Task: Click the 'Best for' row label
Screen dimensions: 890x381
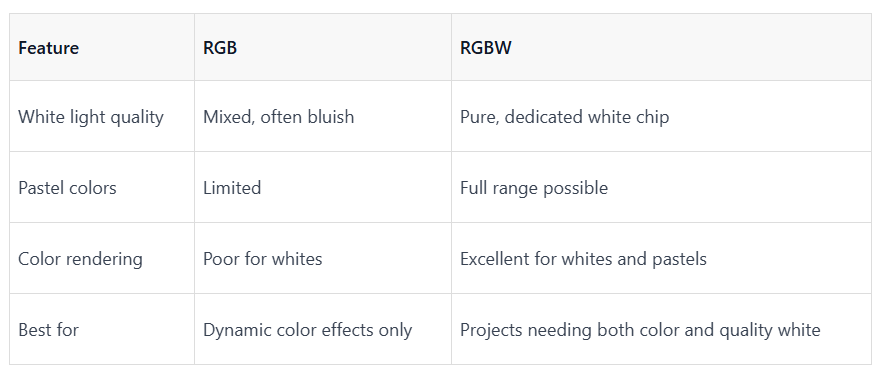Action: pos(102,329)
